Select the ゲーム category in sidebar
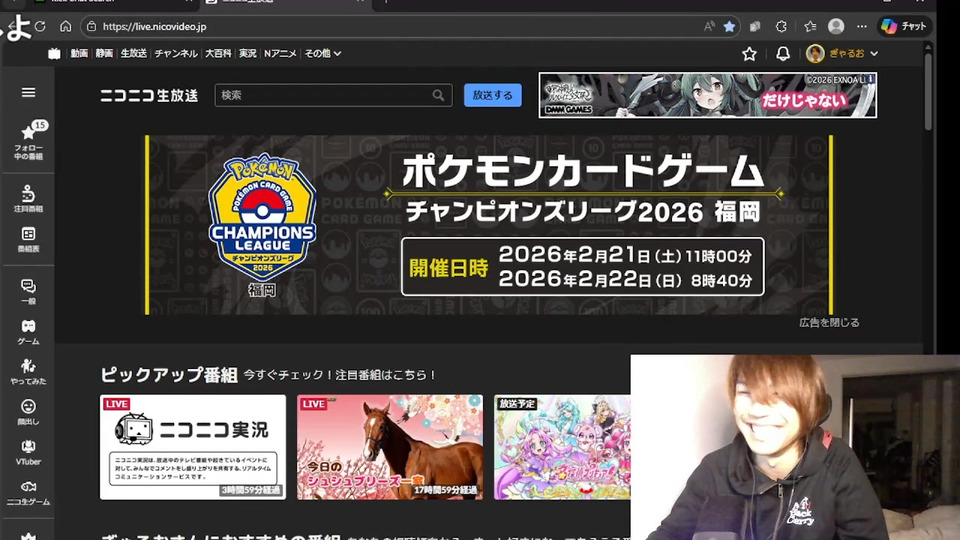The image size is (960, 540). tap(28, 332)
